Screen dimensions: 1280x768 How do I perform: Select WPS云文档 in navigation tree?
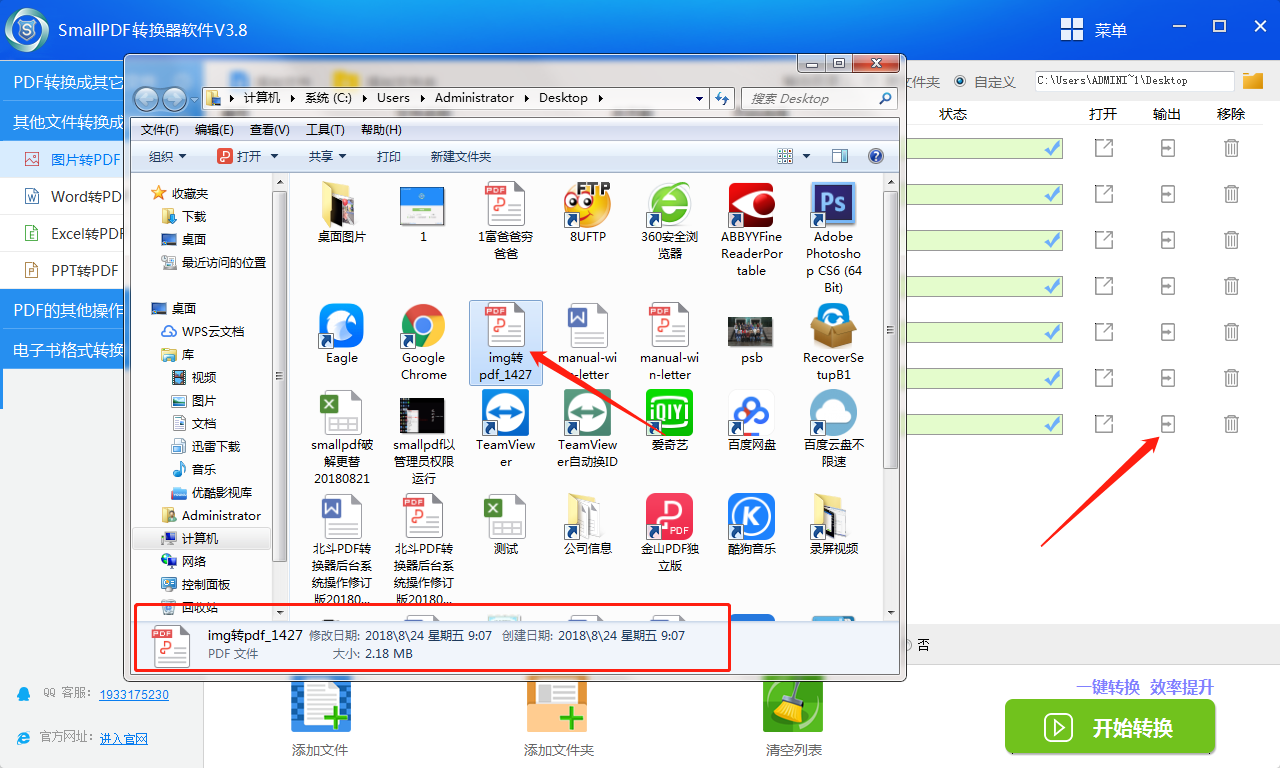coord(201,331)
